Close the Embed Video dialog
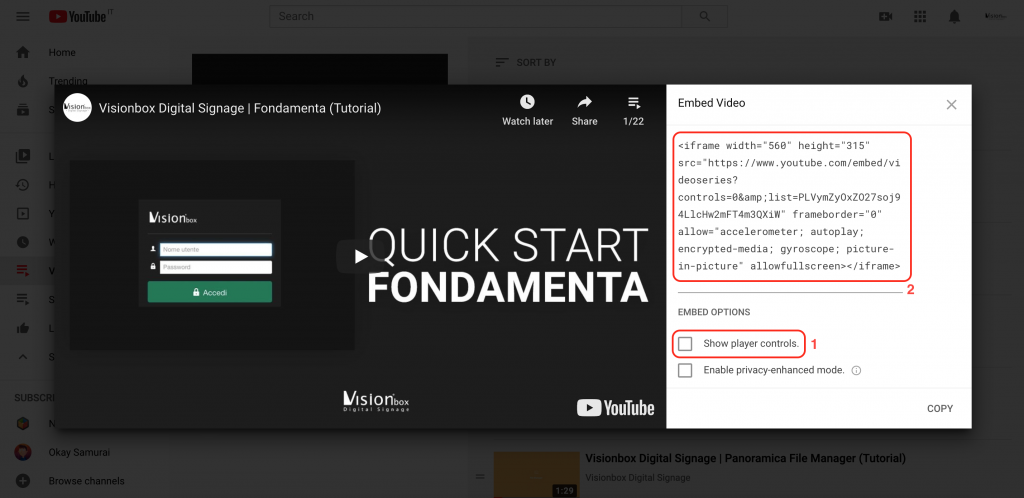This screenshot has width=1024, height=498. [x=952, y=104]
